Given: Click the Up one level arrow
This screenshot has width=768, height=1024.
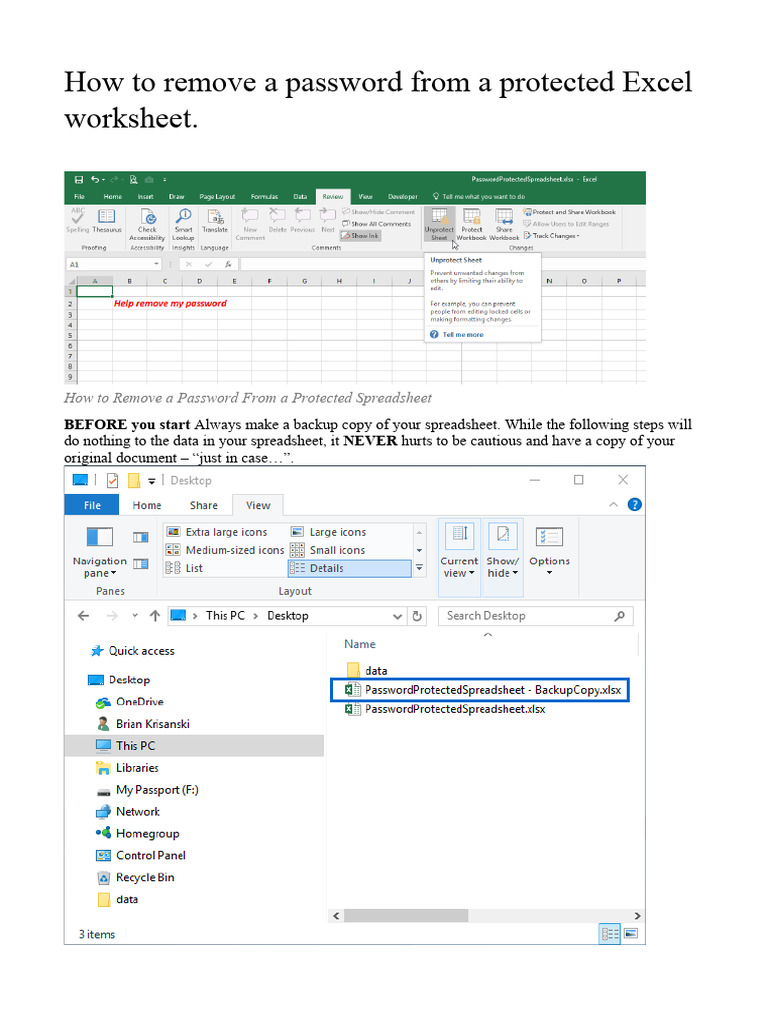Looking at the screenshot, I should coord(155,616).
